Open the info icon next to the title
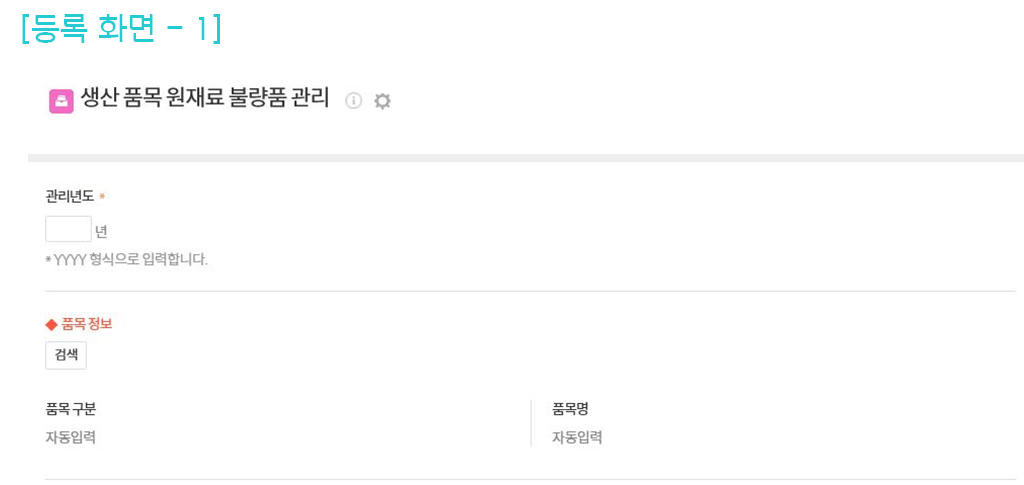 pyautogui.click(x=352, y=100)
